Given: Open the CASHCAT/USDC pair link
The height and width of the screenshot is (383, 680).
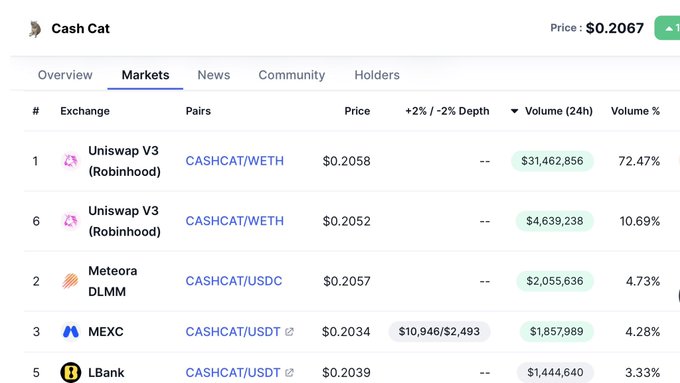Looking at the screenshot, I should pyautogui.click(x=234, y=281).
